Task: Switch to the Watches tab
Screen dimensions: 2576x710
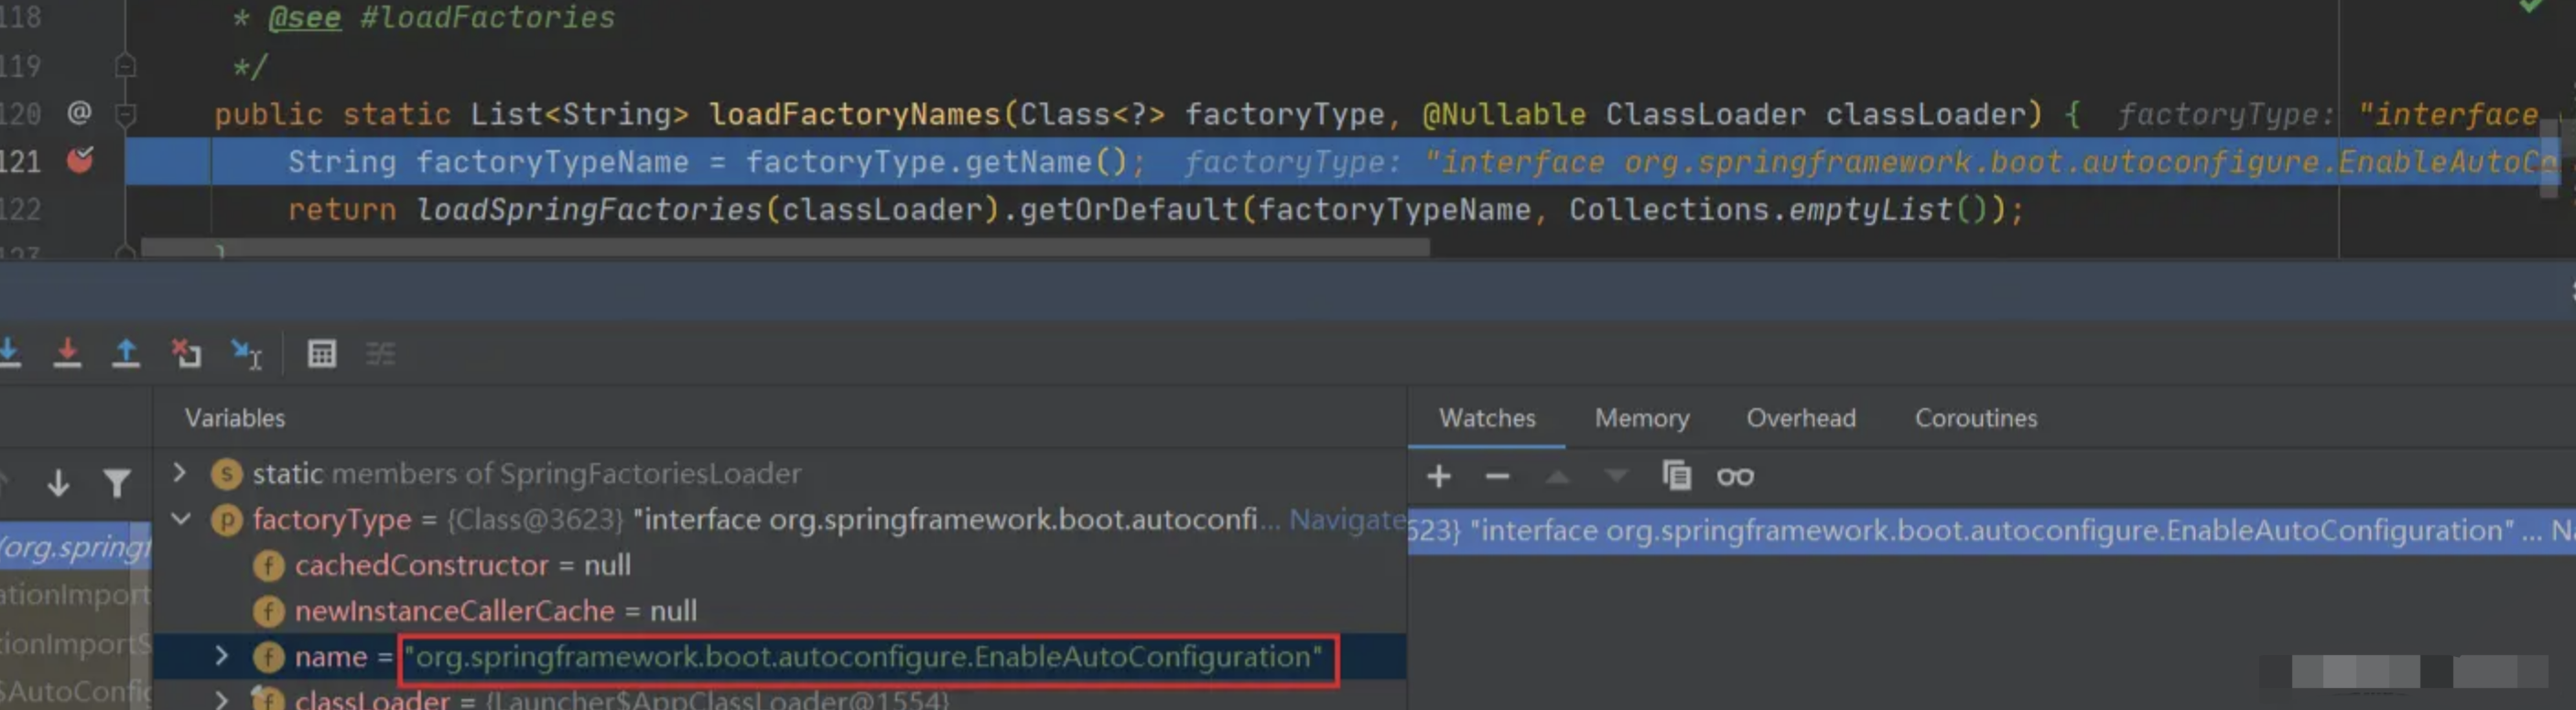Action: [x=1487, y=418]
